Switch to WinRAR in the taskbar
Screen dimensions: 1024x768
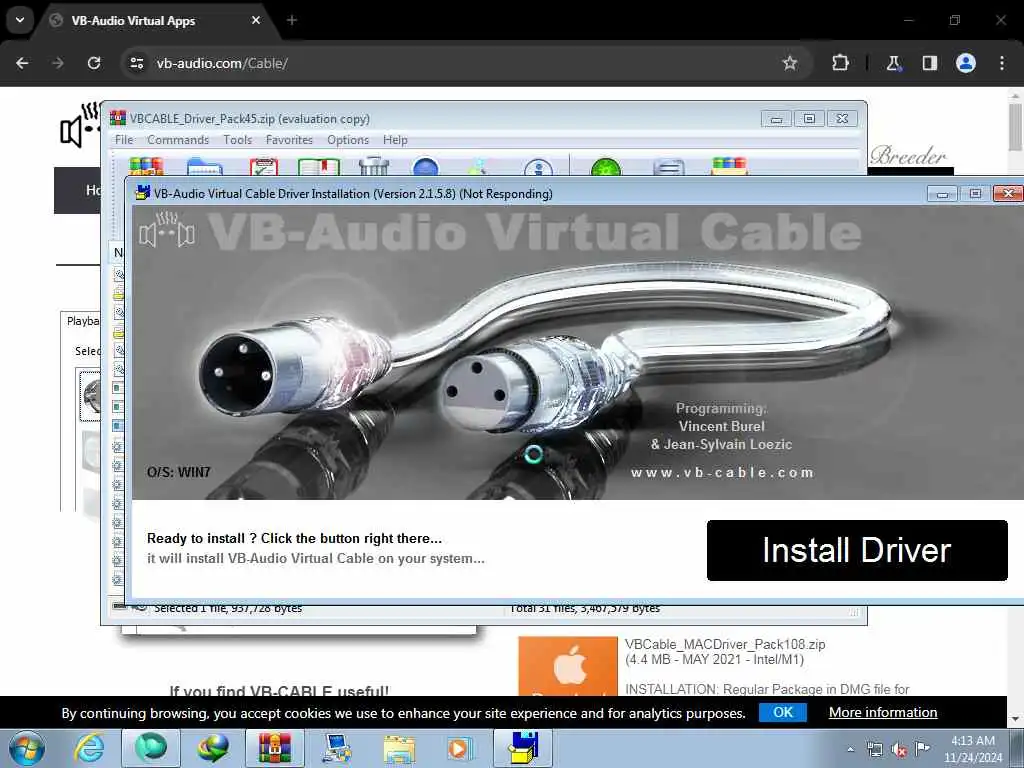[x=274, y=748]
